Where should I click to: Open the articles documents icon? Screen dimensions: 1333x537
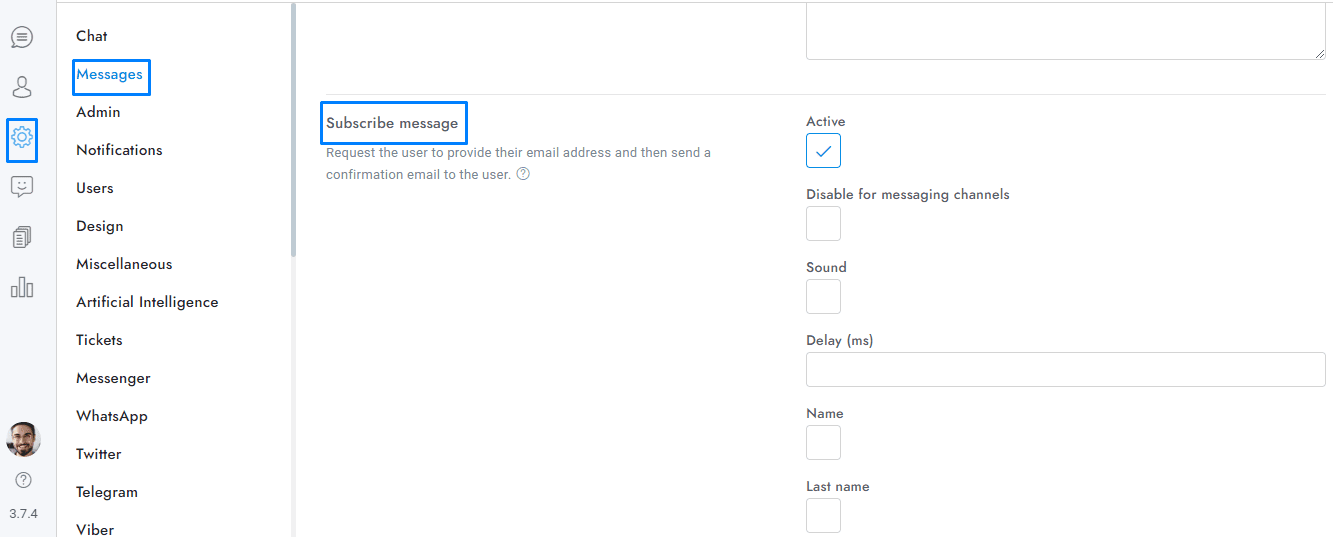pos(22,237)
